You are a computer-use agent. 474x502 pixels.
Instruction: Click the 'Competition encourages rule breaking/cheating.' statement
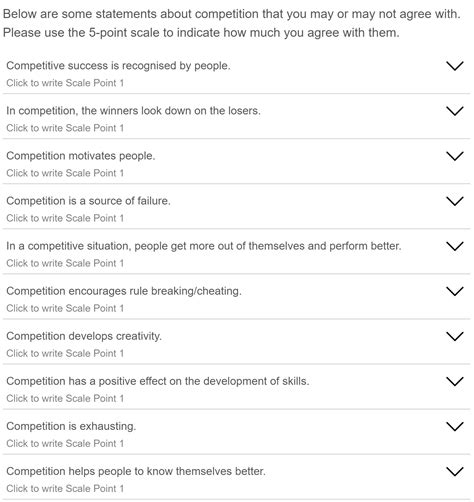pos(124,291)
